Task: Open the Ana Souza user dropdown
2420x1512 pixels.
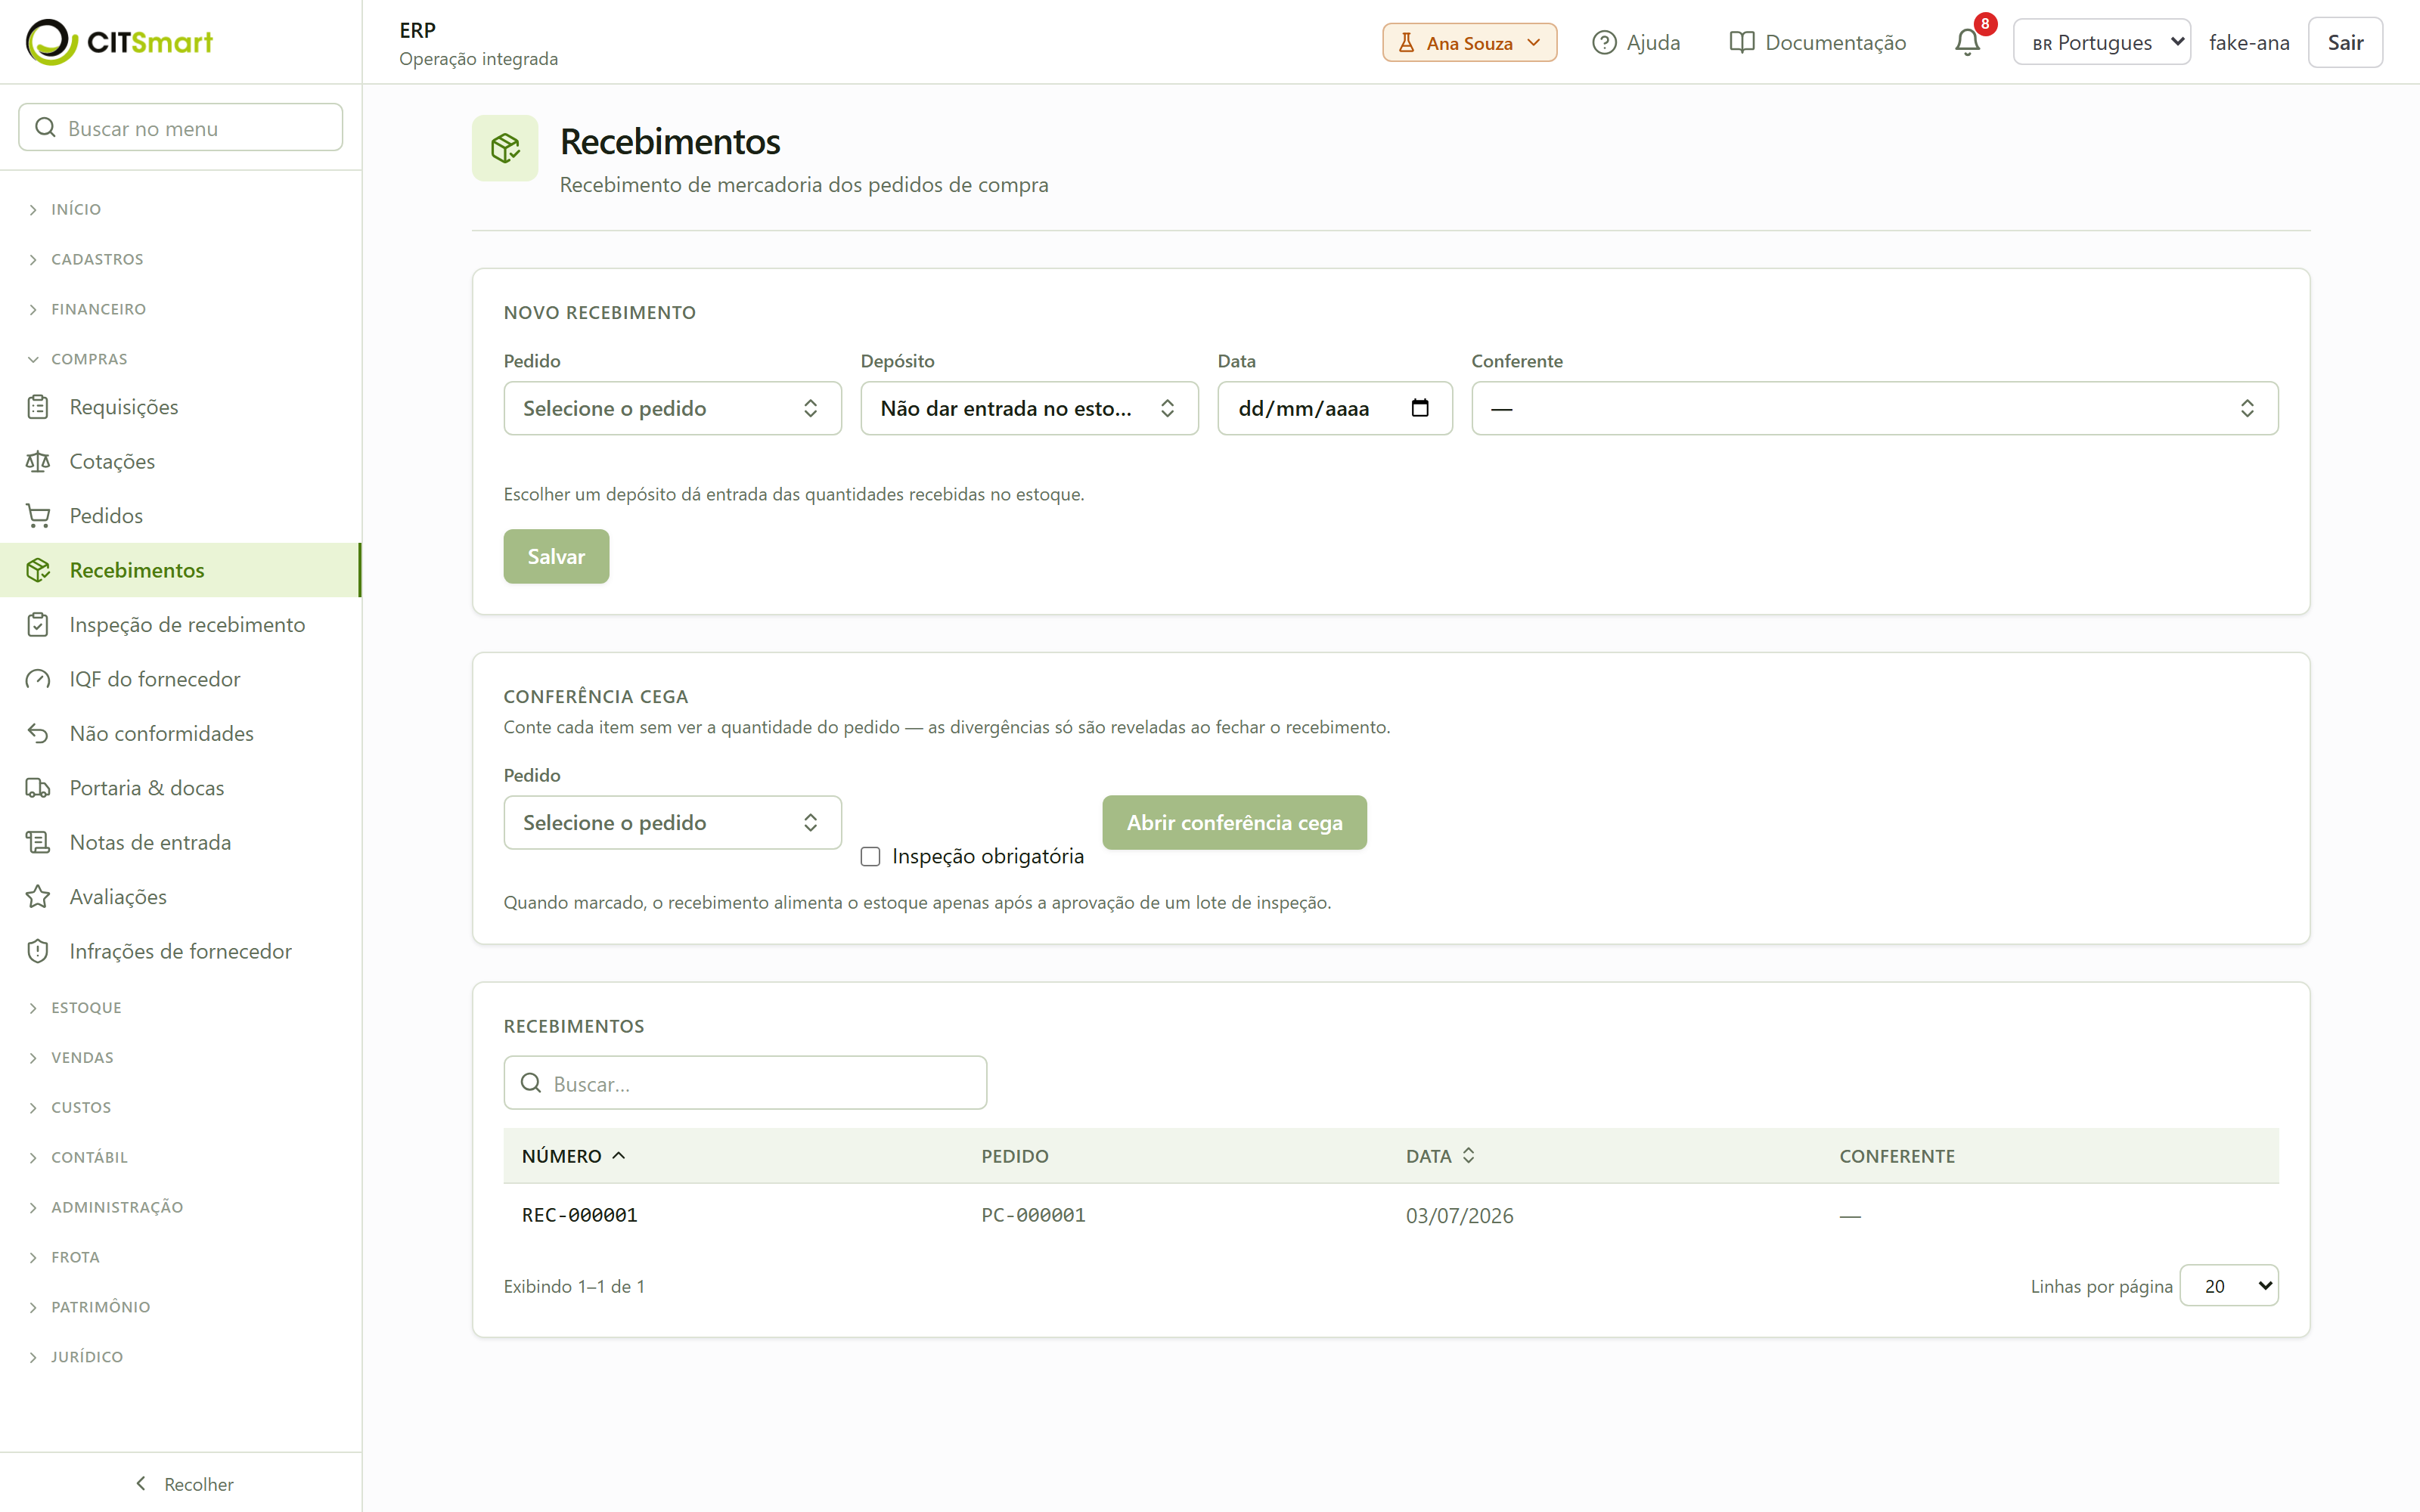Action: (1469, 43)
